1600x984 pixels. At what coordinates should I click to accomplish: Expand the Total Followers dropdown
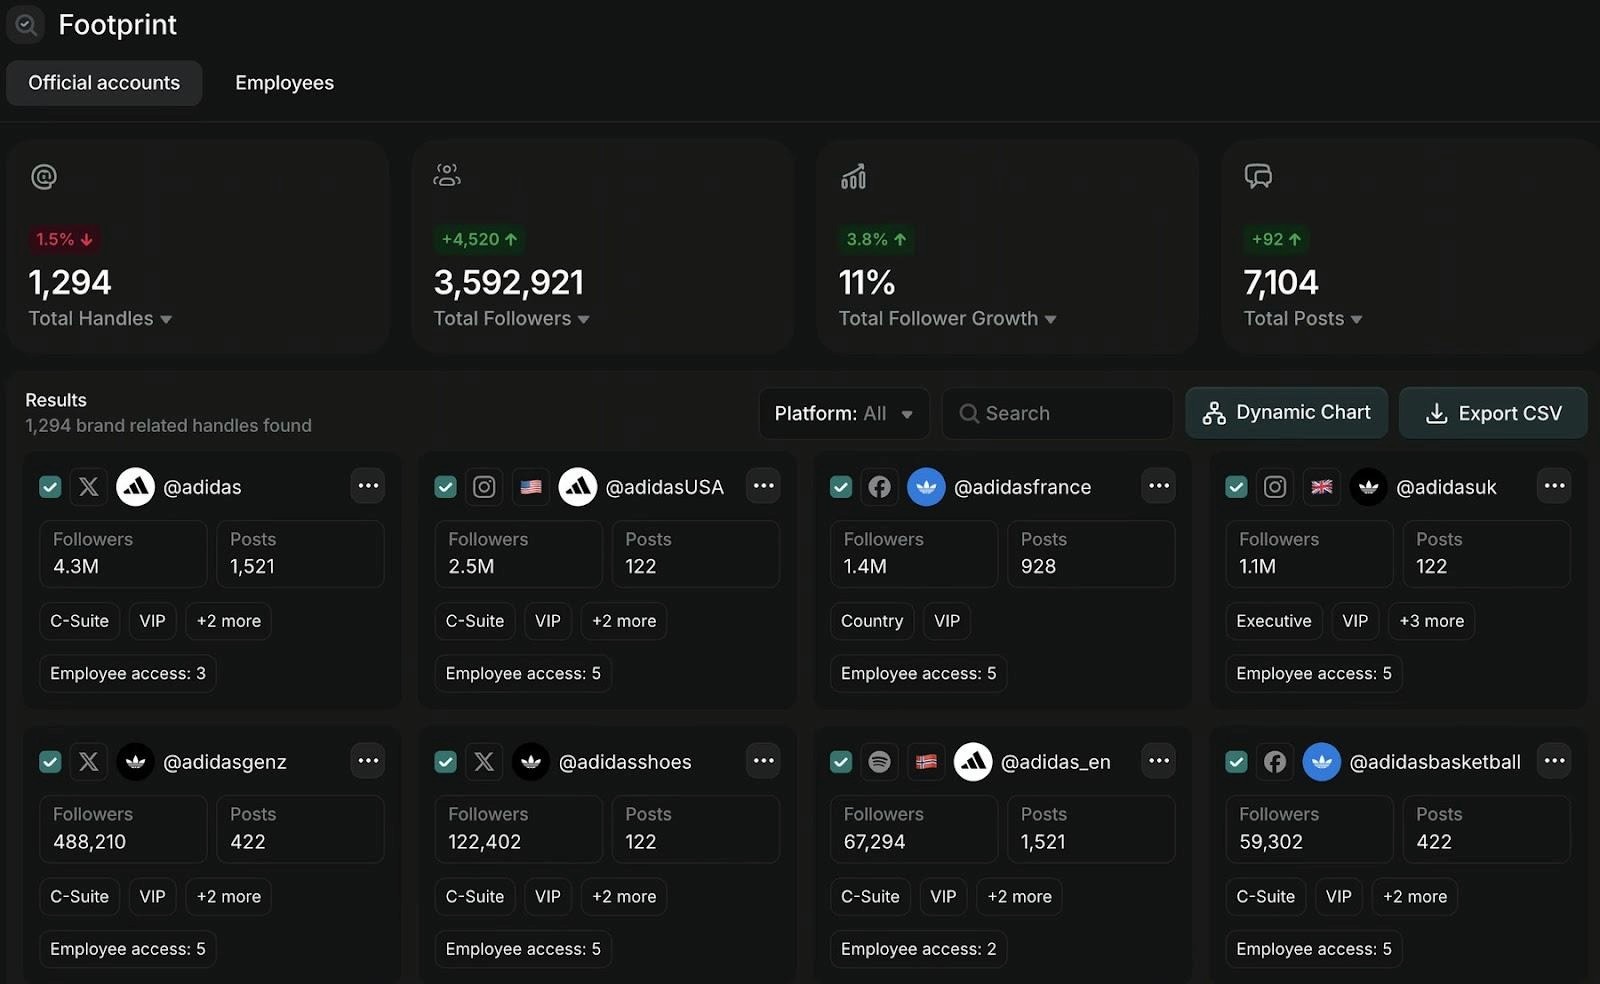coord(512,319)
